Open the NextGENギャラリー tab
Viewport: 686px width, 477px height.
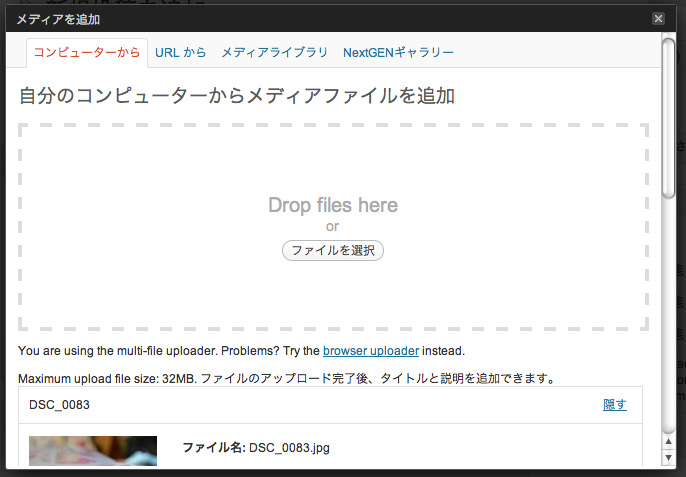tap(398, 53)
